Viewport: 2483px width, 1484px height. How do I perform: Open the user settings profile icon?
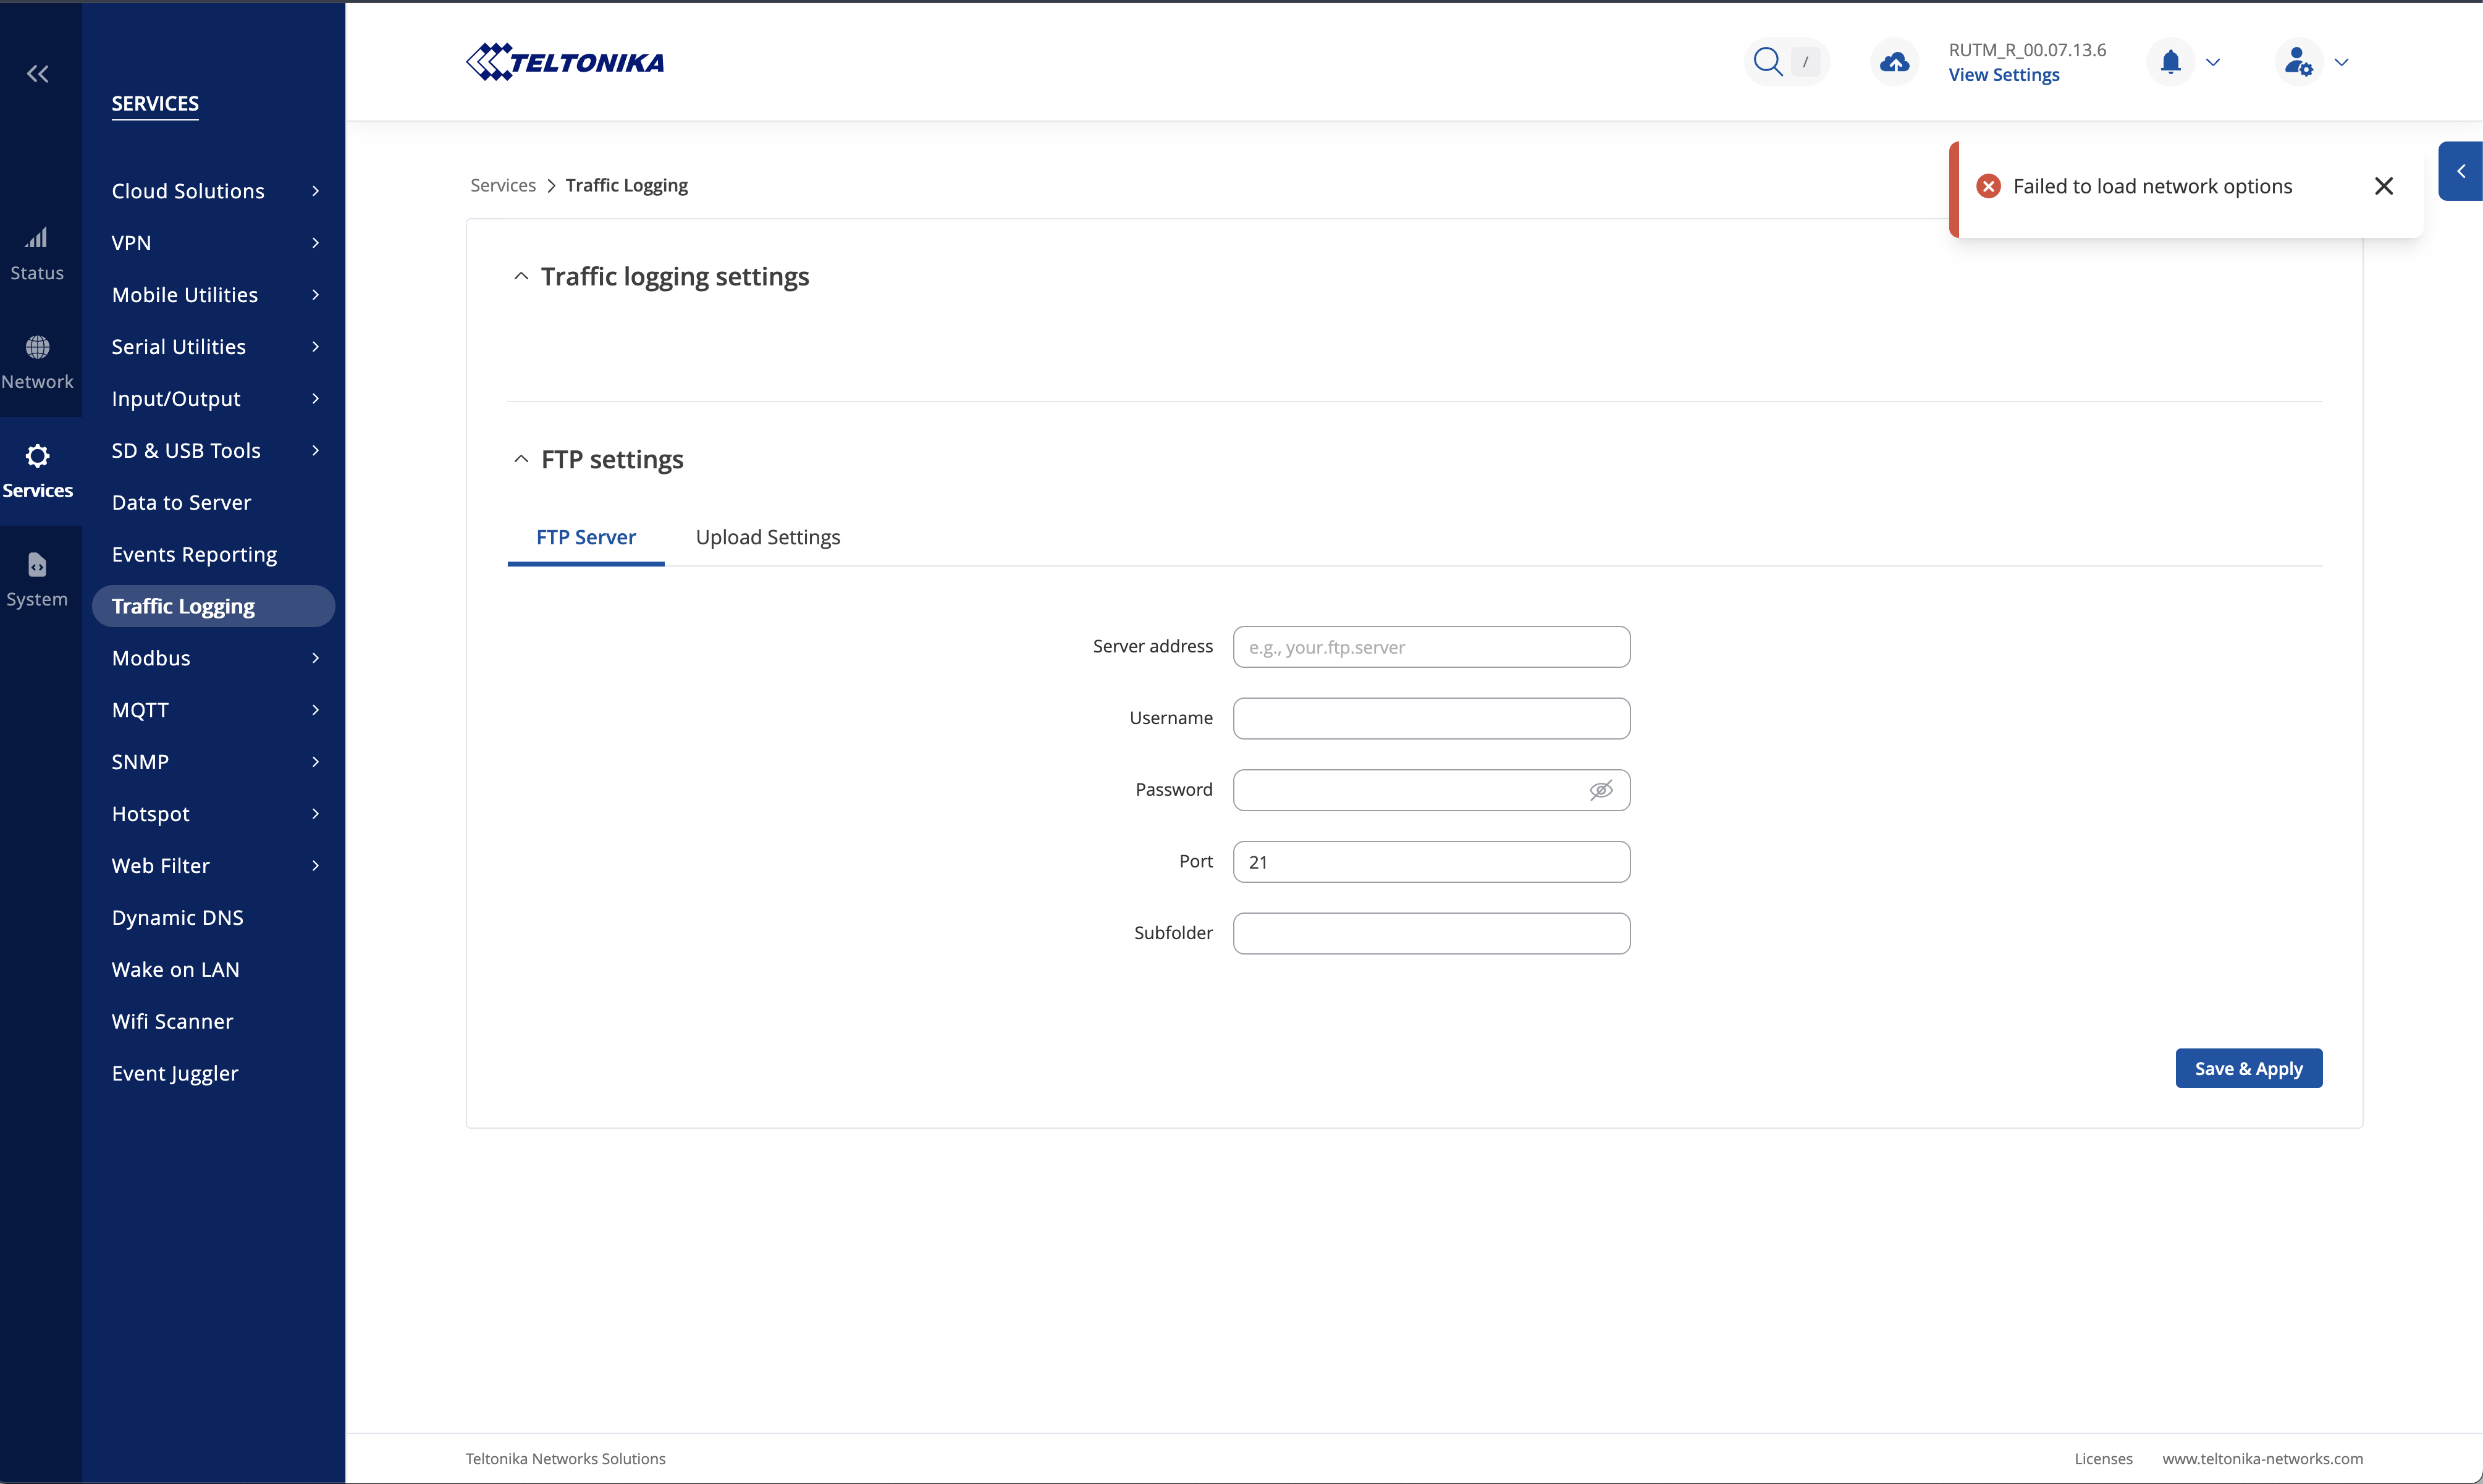coord(2299,62)
